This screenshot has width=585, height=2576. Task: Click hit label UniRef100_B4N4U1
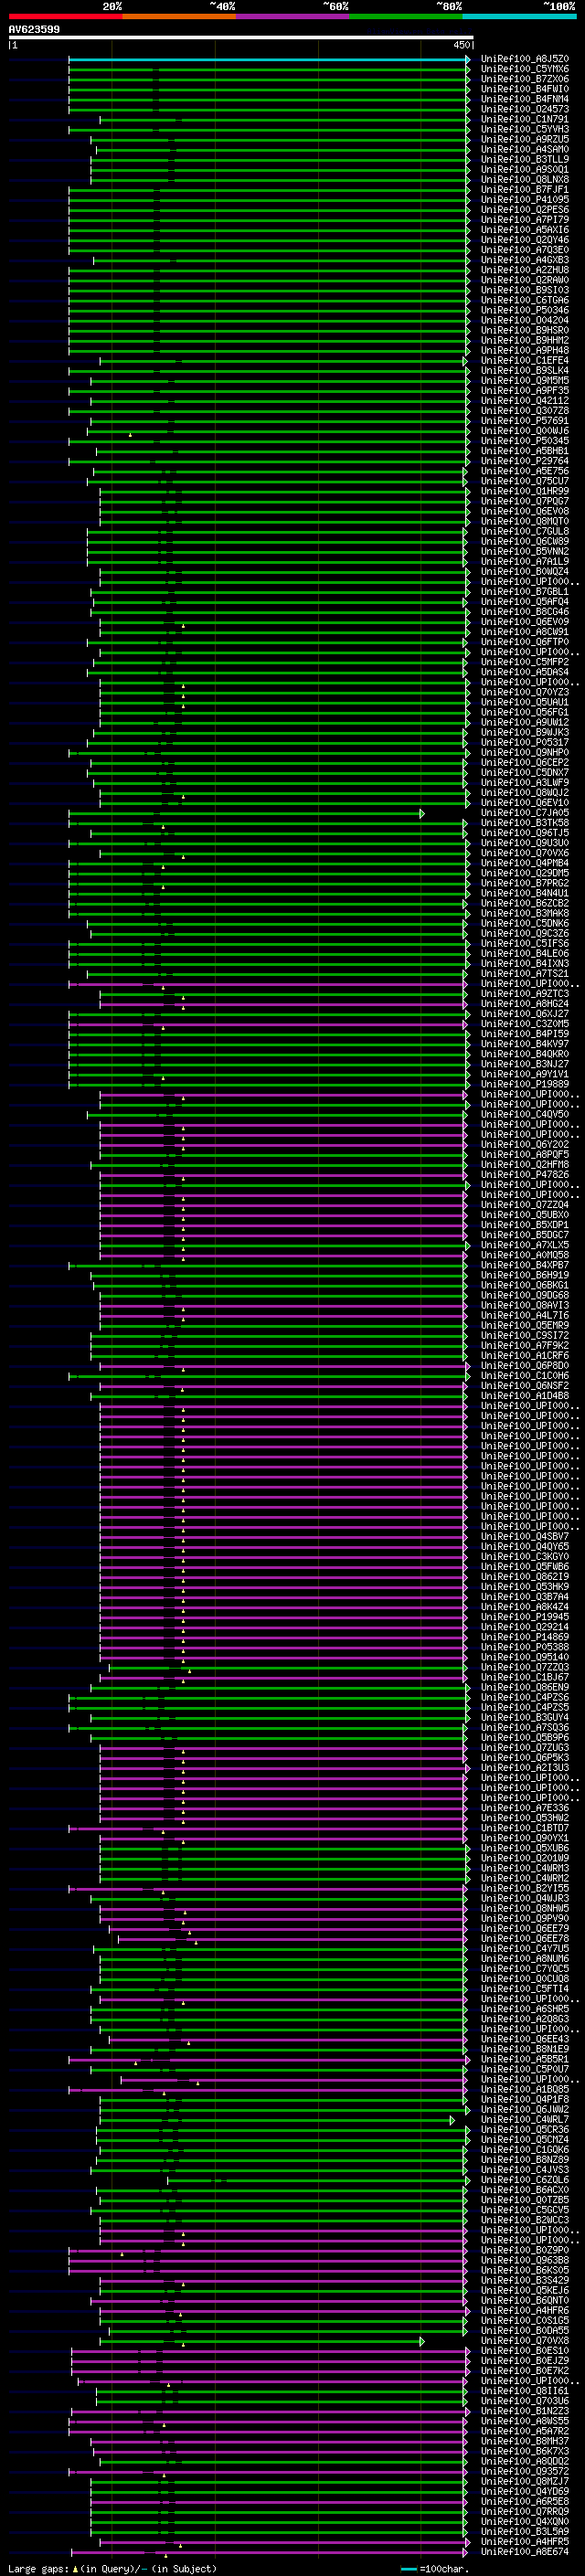pyautogui.click(x=525, y=893)
